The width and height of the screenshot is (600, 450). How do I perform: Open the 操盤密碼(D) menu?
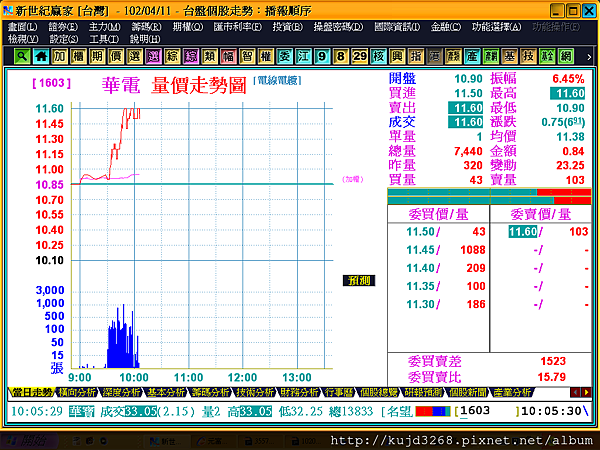(338, 27)
